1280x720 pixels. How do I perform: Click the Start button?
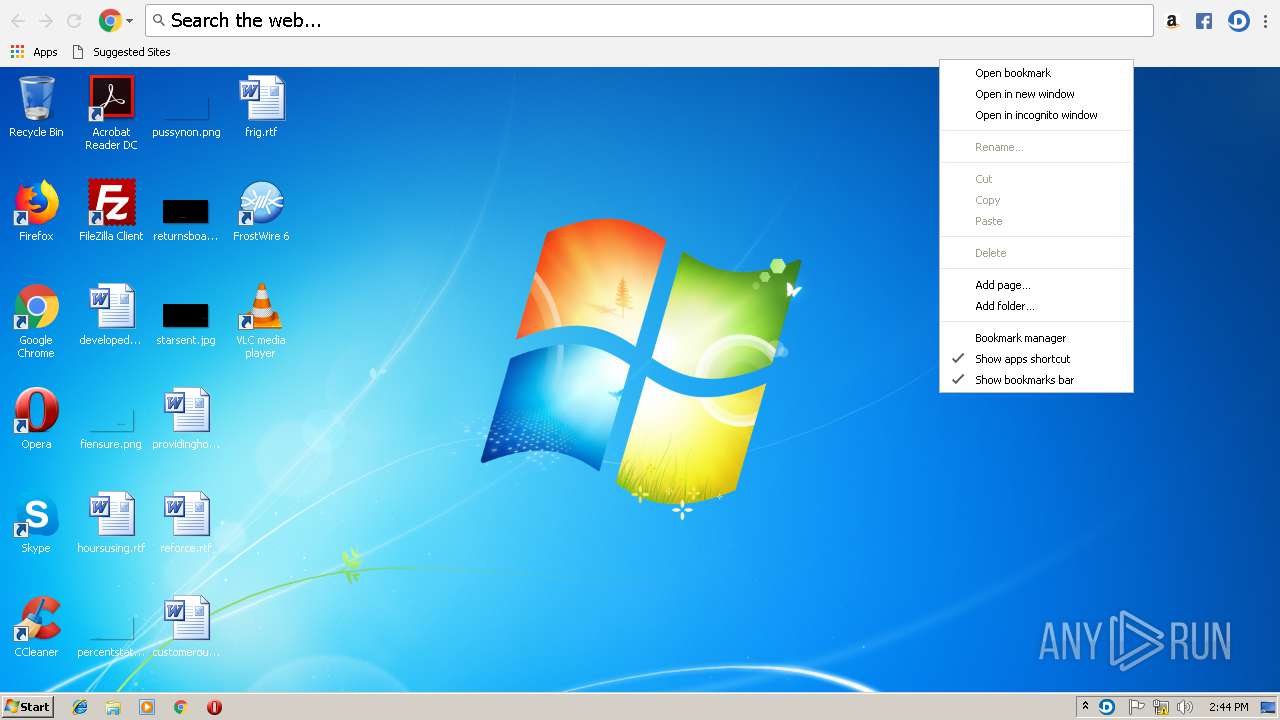(x=28, y=707)
